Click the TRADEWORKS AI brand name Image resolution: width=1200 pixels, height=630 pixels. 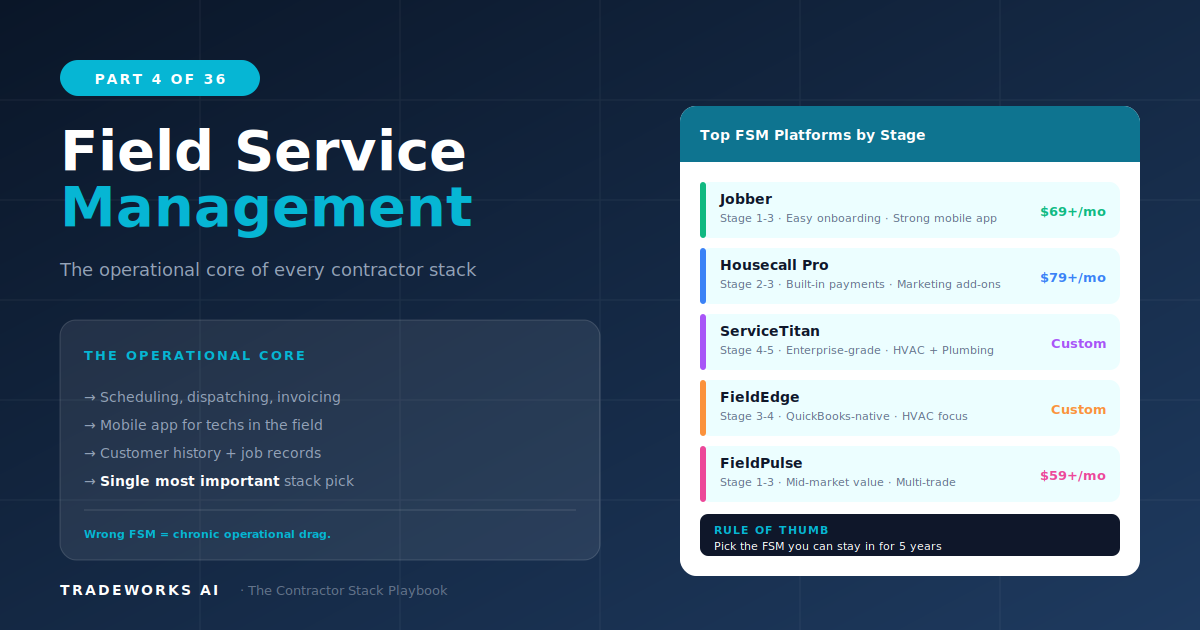(x=139, y=590)
